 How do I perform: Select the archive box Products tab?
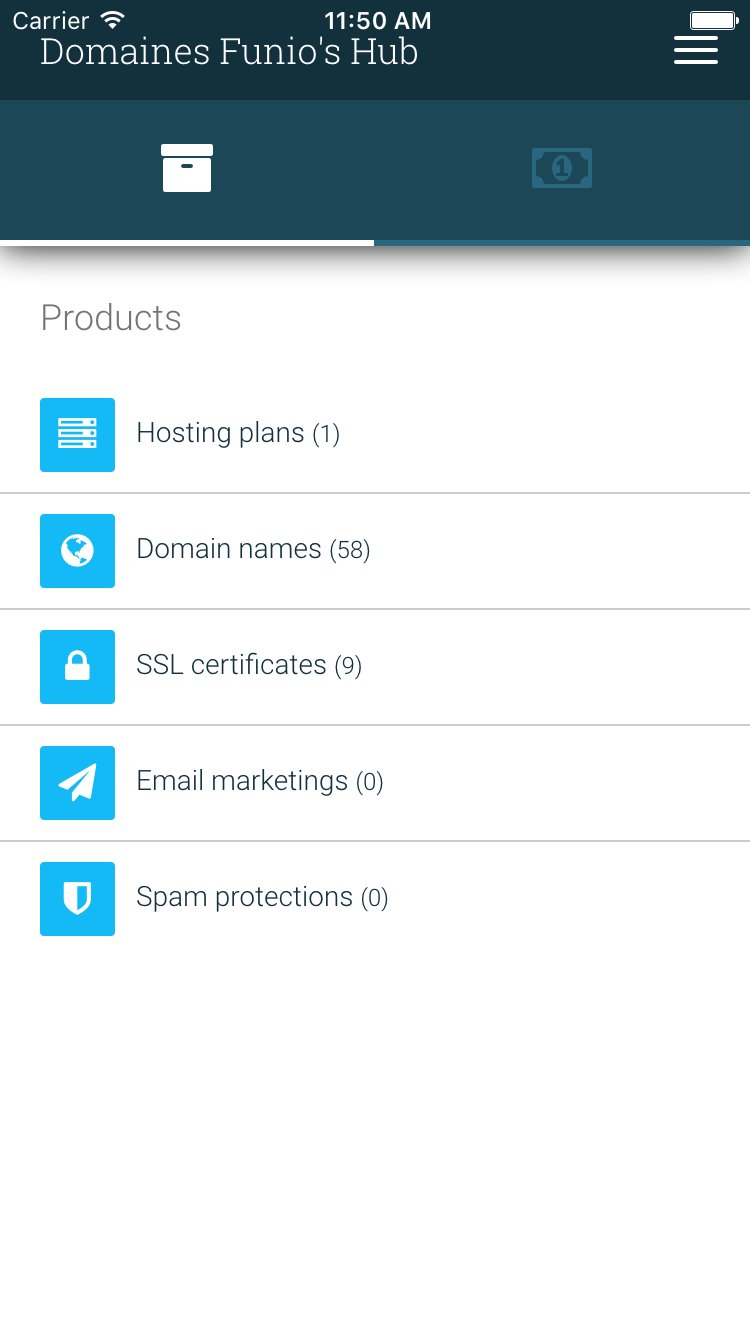point(187,168)
